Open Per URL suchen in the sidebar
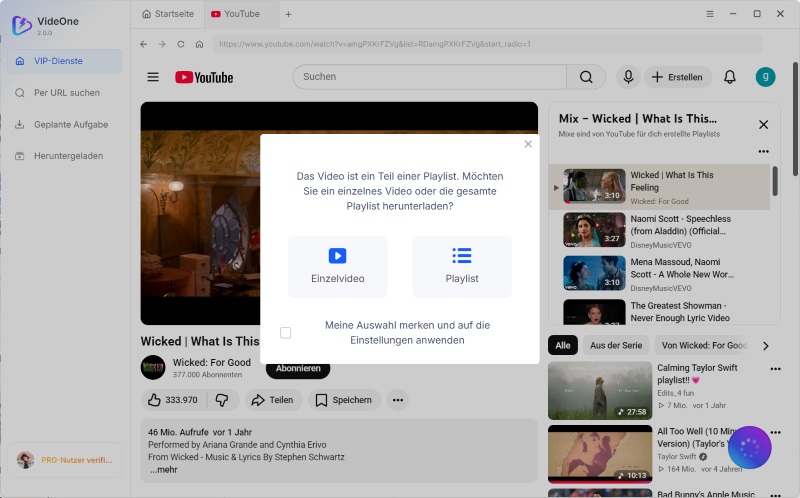The height and width of the screenshot is (498, 800). coord(65,92)
